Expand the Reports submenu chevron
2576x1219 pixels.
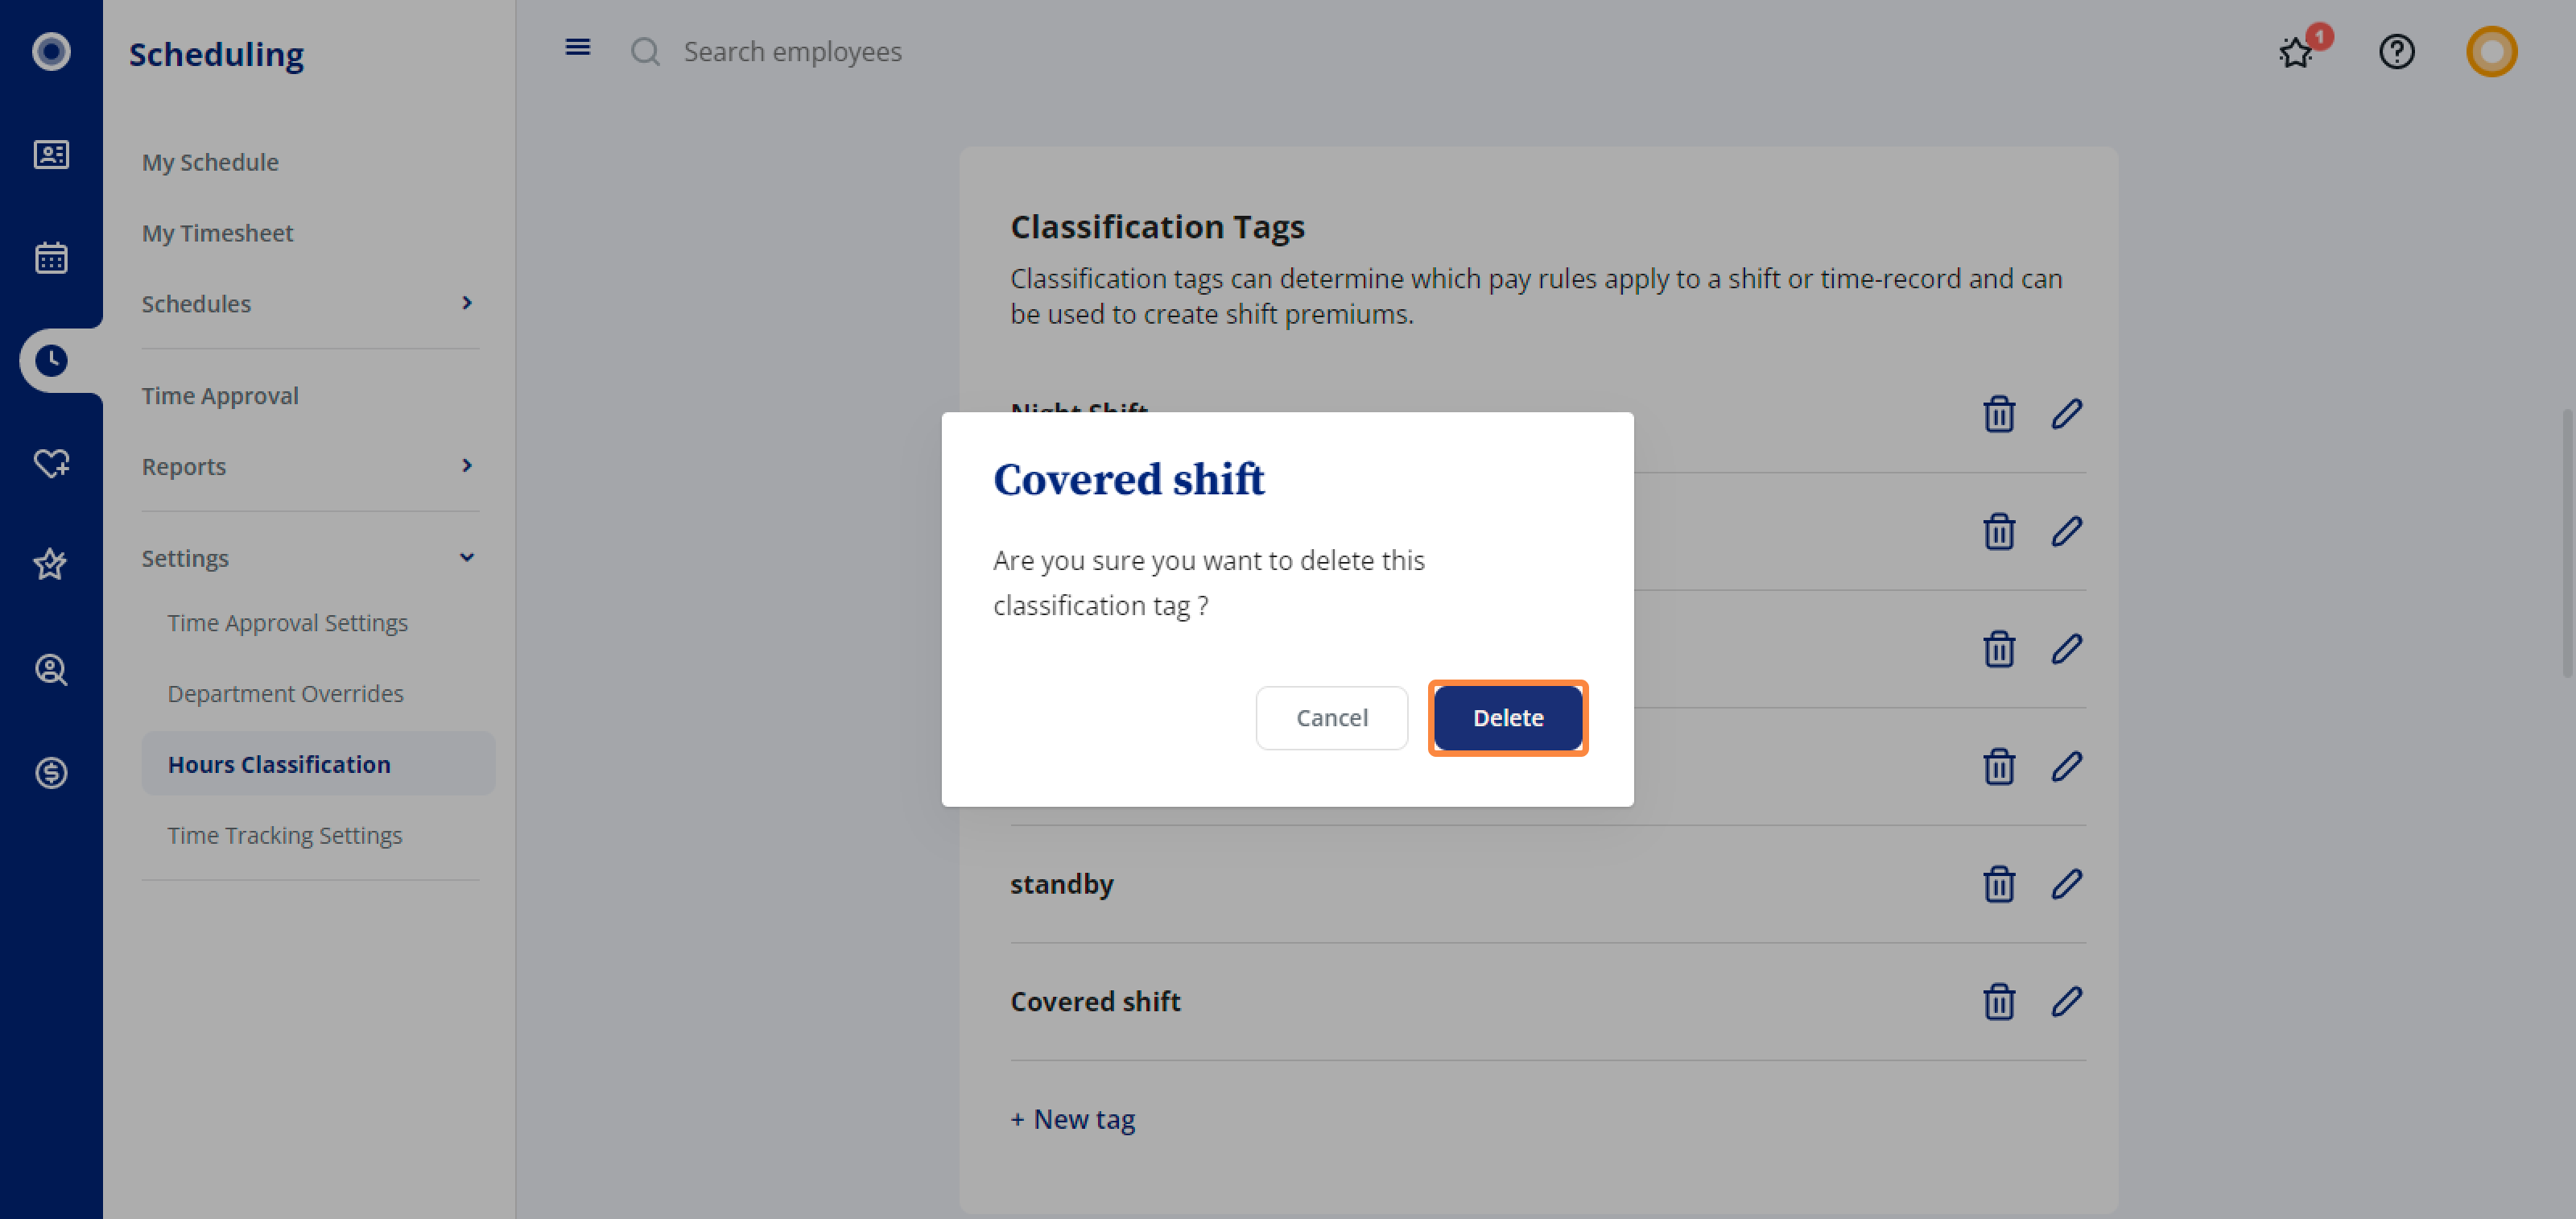coord(466,466)
